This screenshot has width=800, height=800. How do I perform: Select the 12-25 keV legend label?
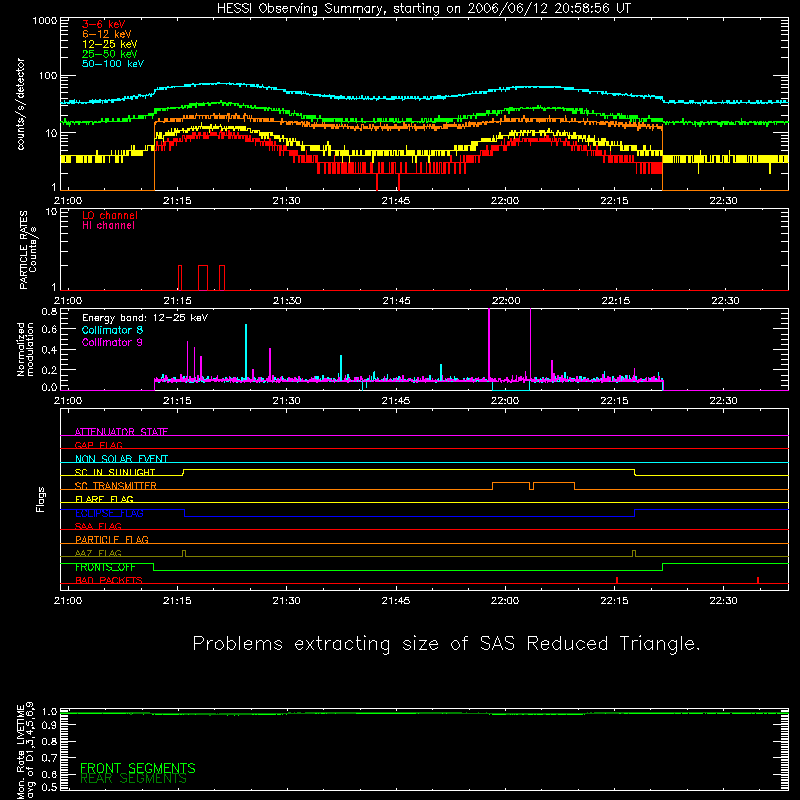pyautogui.click(x=109, y=44)
